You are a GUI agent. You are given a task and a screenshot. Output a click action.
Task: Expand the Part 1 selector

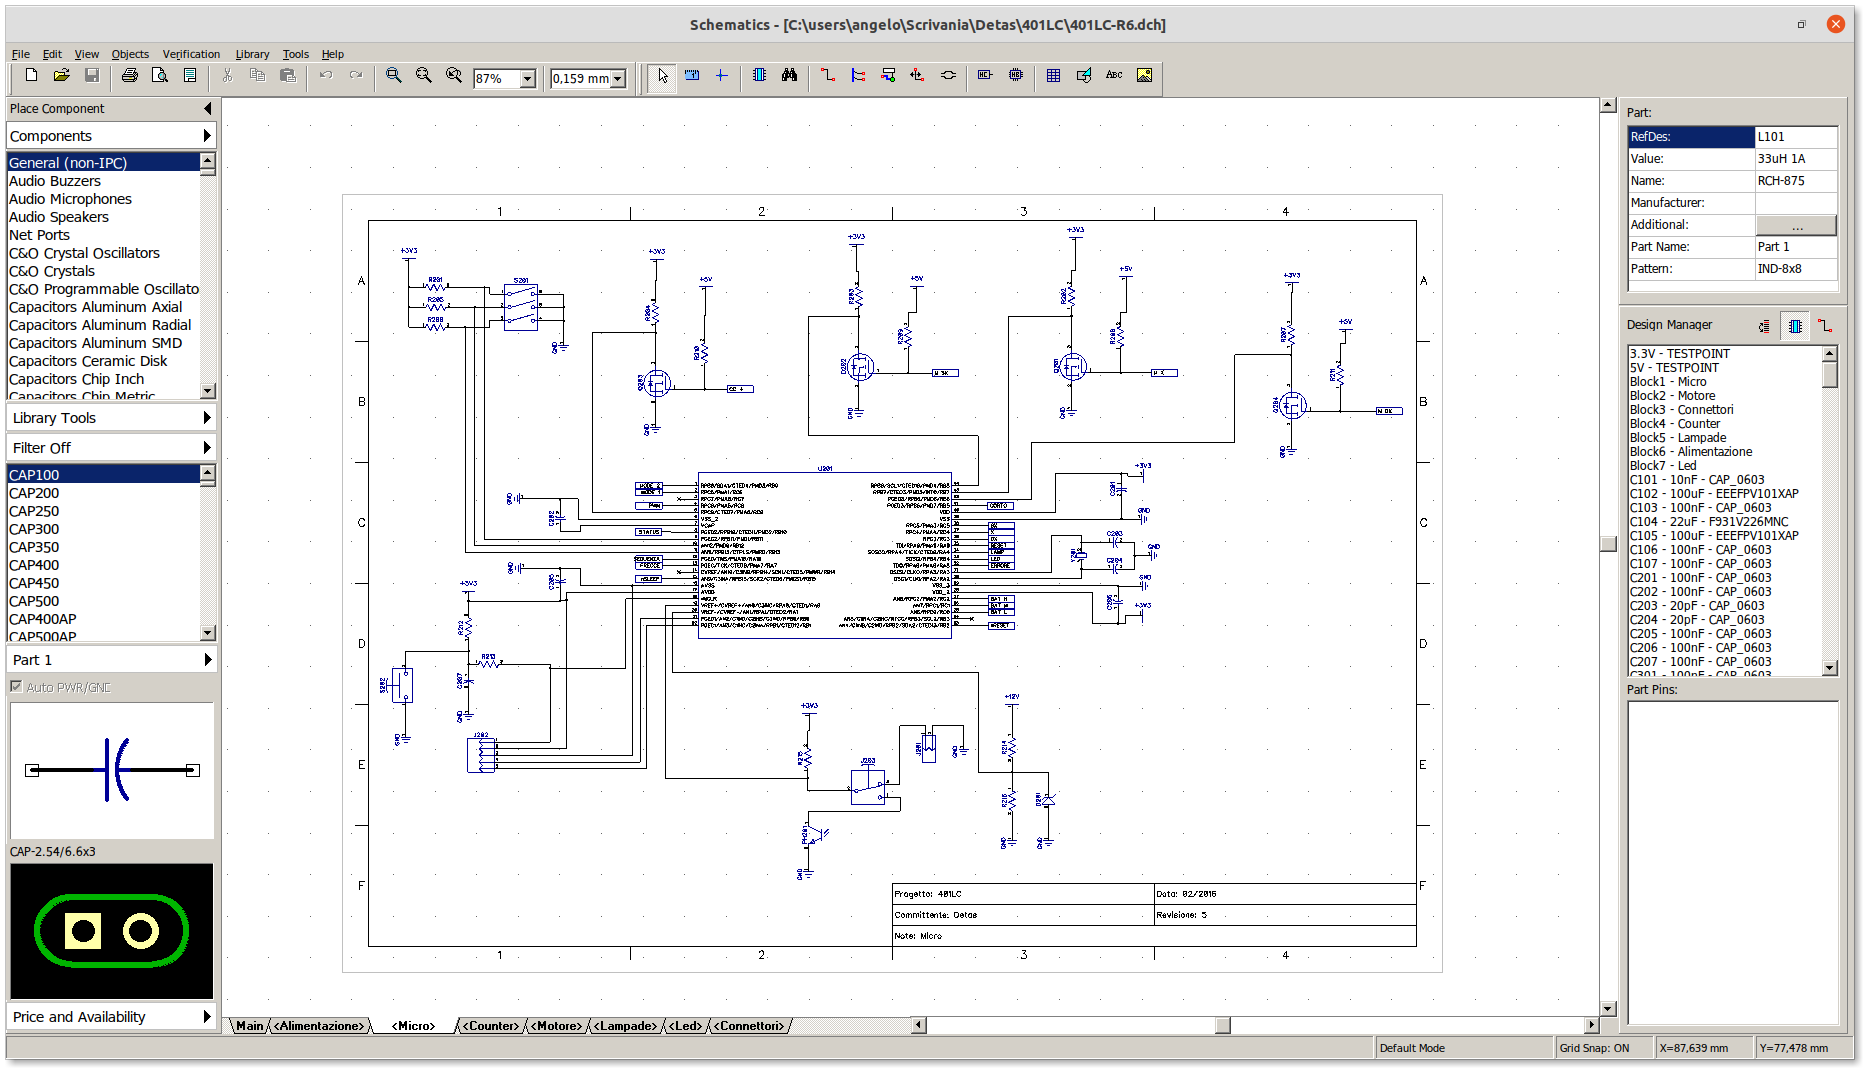coord(207,660)
